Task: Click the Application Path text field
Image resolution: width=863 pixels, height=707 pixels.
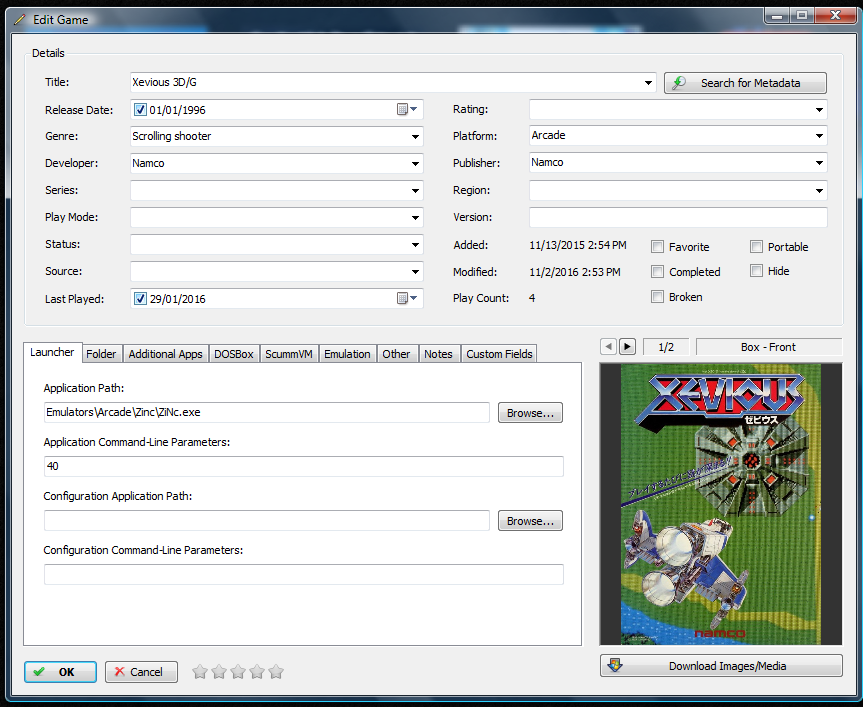Action: [266, 412]
